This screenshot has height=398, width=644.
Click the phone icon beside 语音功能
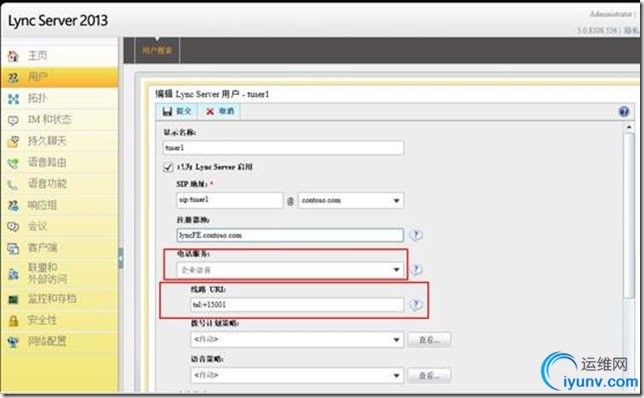pos(13,184)
